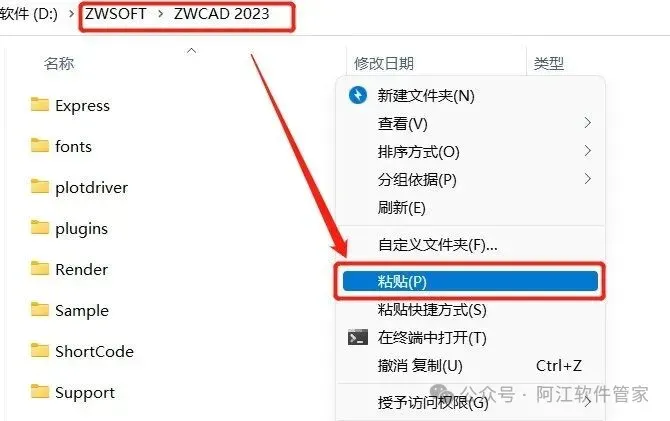Viewport: 670px width, 421px height.
Task: Select the Sample folder icon
Action: click(40, 309)
